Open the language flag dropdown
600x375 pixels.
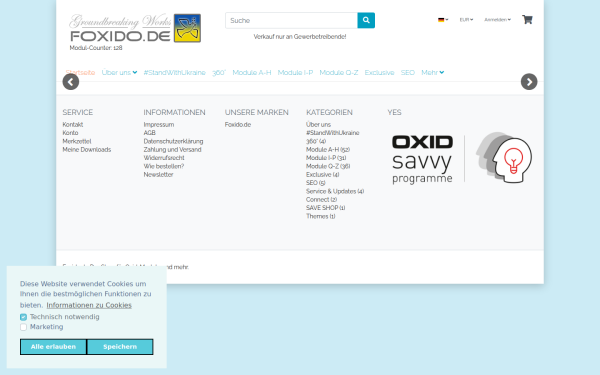[443, 20]
